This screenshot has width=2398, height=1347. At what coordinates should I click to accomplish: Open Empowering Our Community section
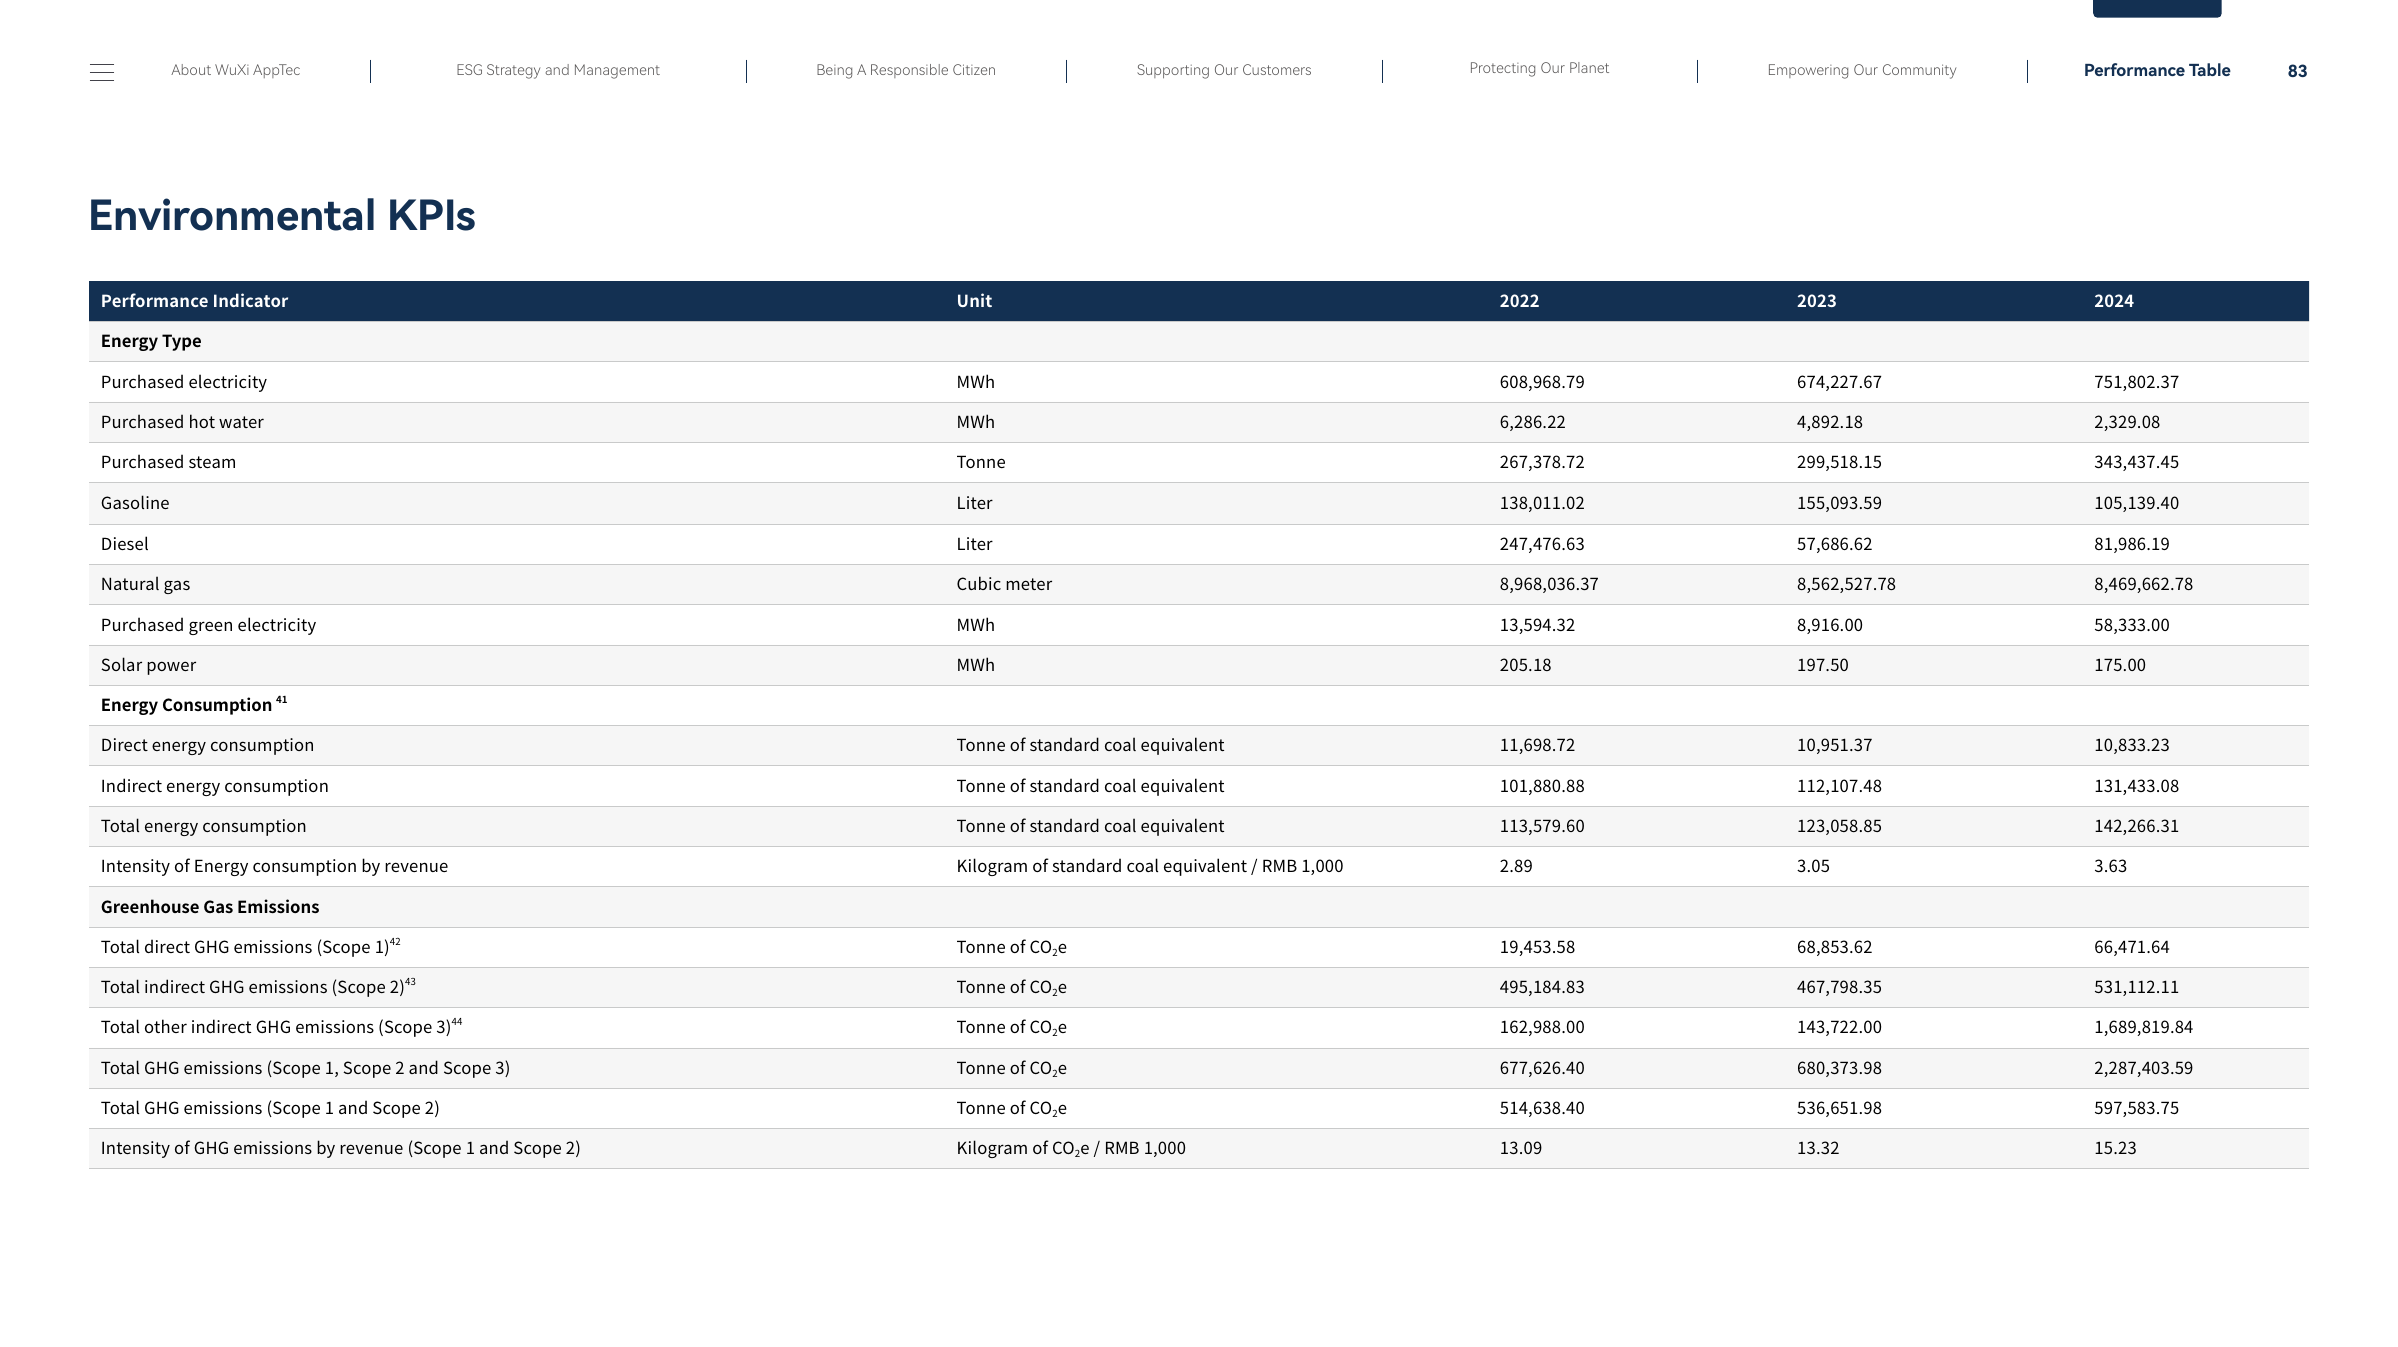(x=1862, y=70)
